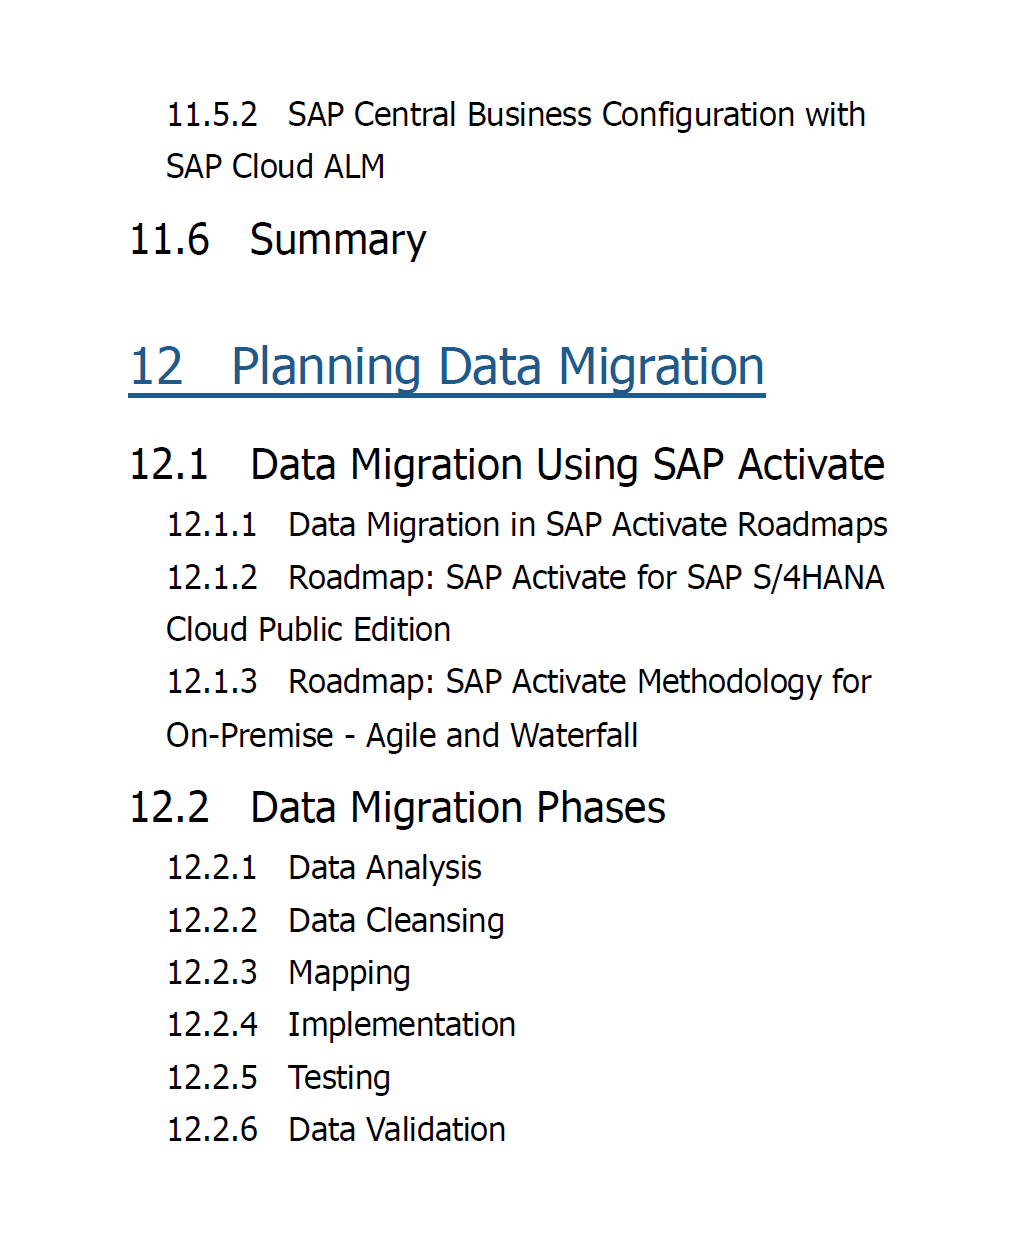Viewport: 1032px width, 1249px height.
Task: Click the section number 12.1
Action: click(x=169, y=465)
